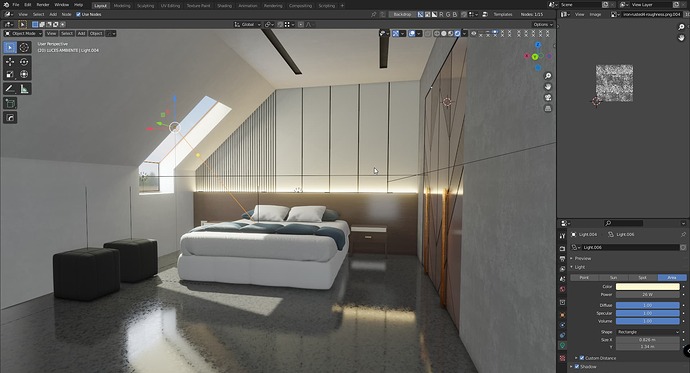Activate the Cursor tool in the viewport toolbar
690x373 pixels.
(24, 47)
